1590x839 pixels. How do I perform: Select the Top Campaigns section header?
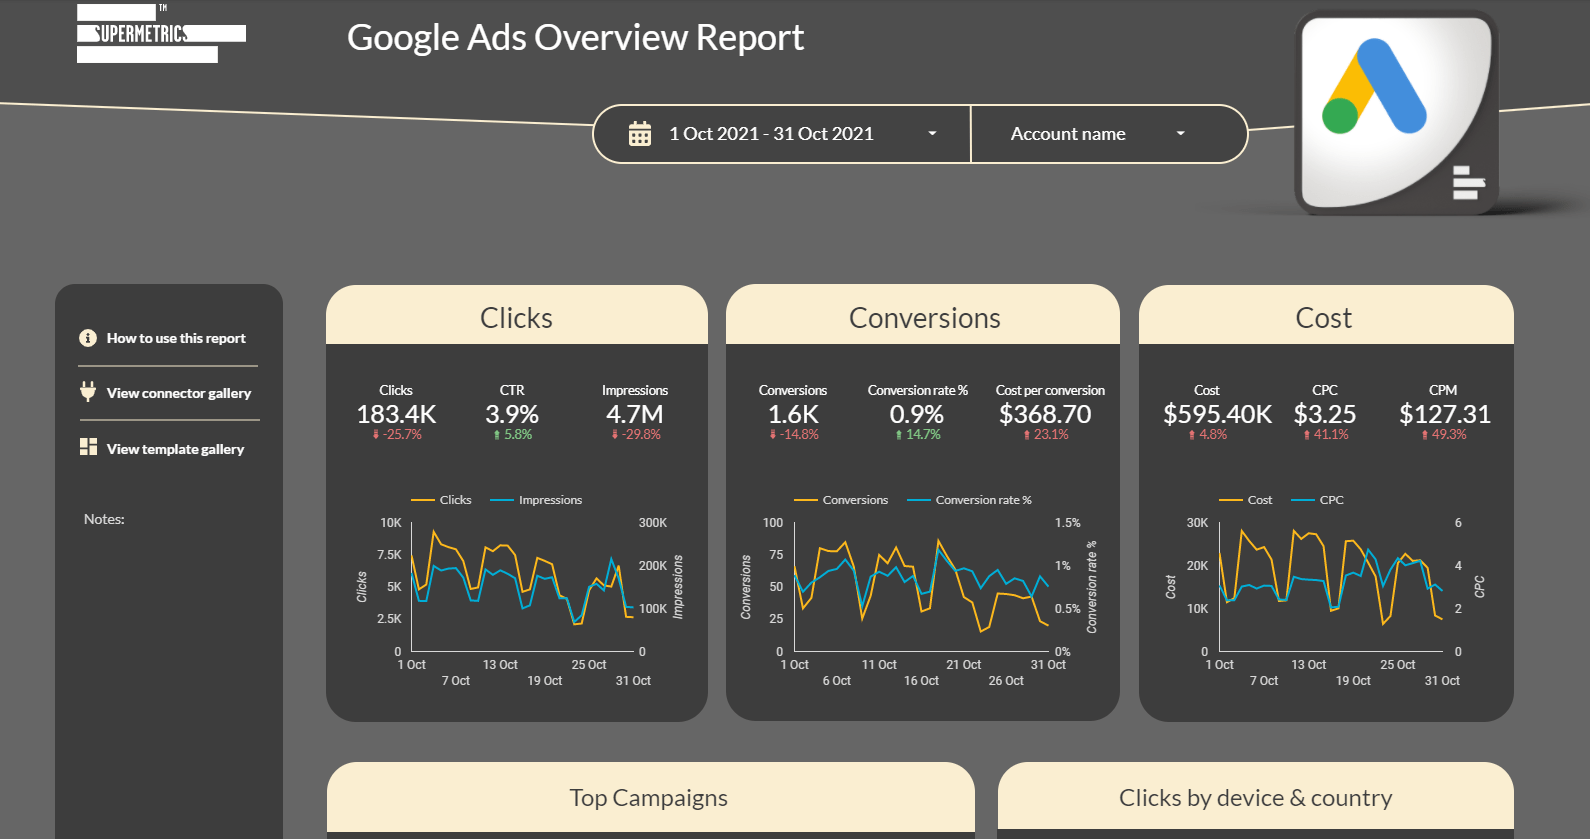(x=650, y=797)
